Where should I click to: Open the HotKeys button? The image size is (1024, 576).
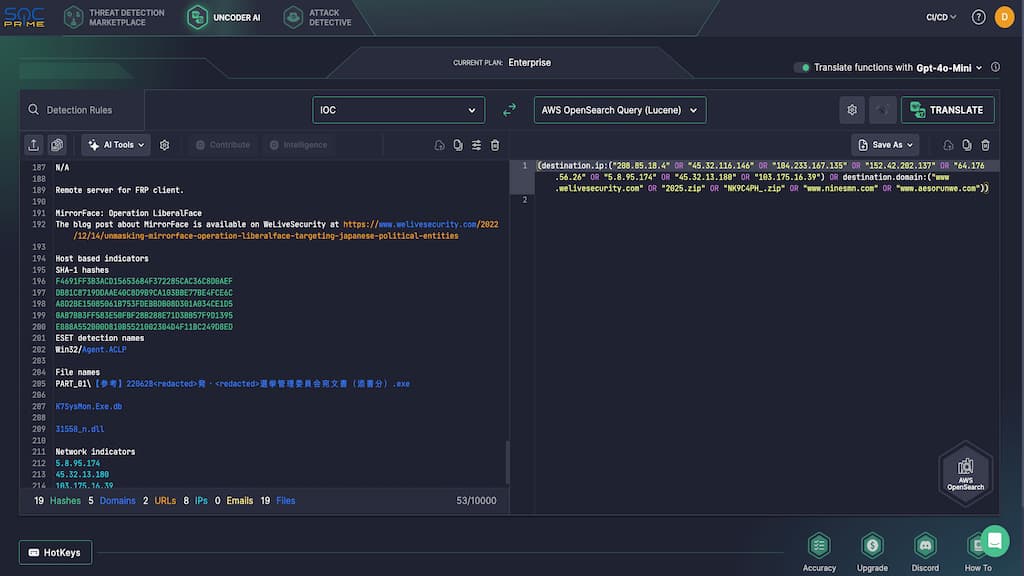56,552
